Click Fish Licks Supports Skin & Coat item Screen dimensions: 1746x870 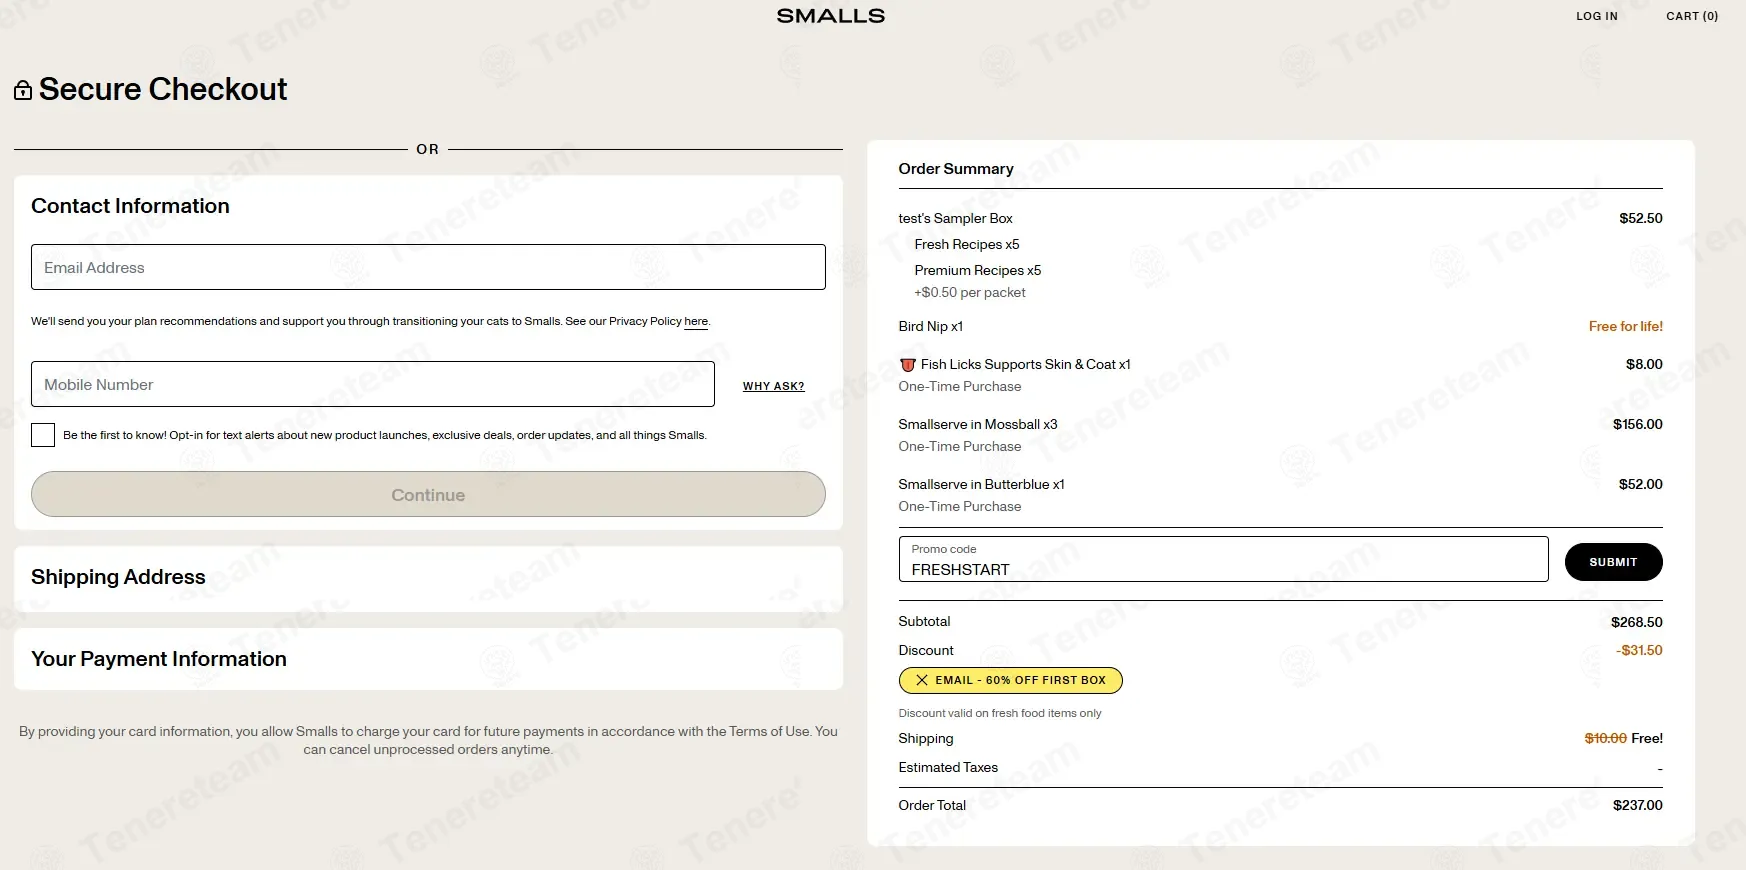coord(1025,364)
